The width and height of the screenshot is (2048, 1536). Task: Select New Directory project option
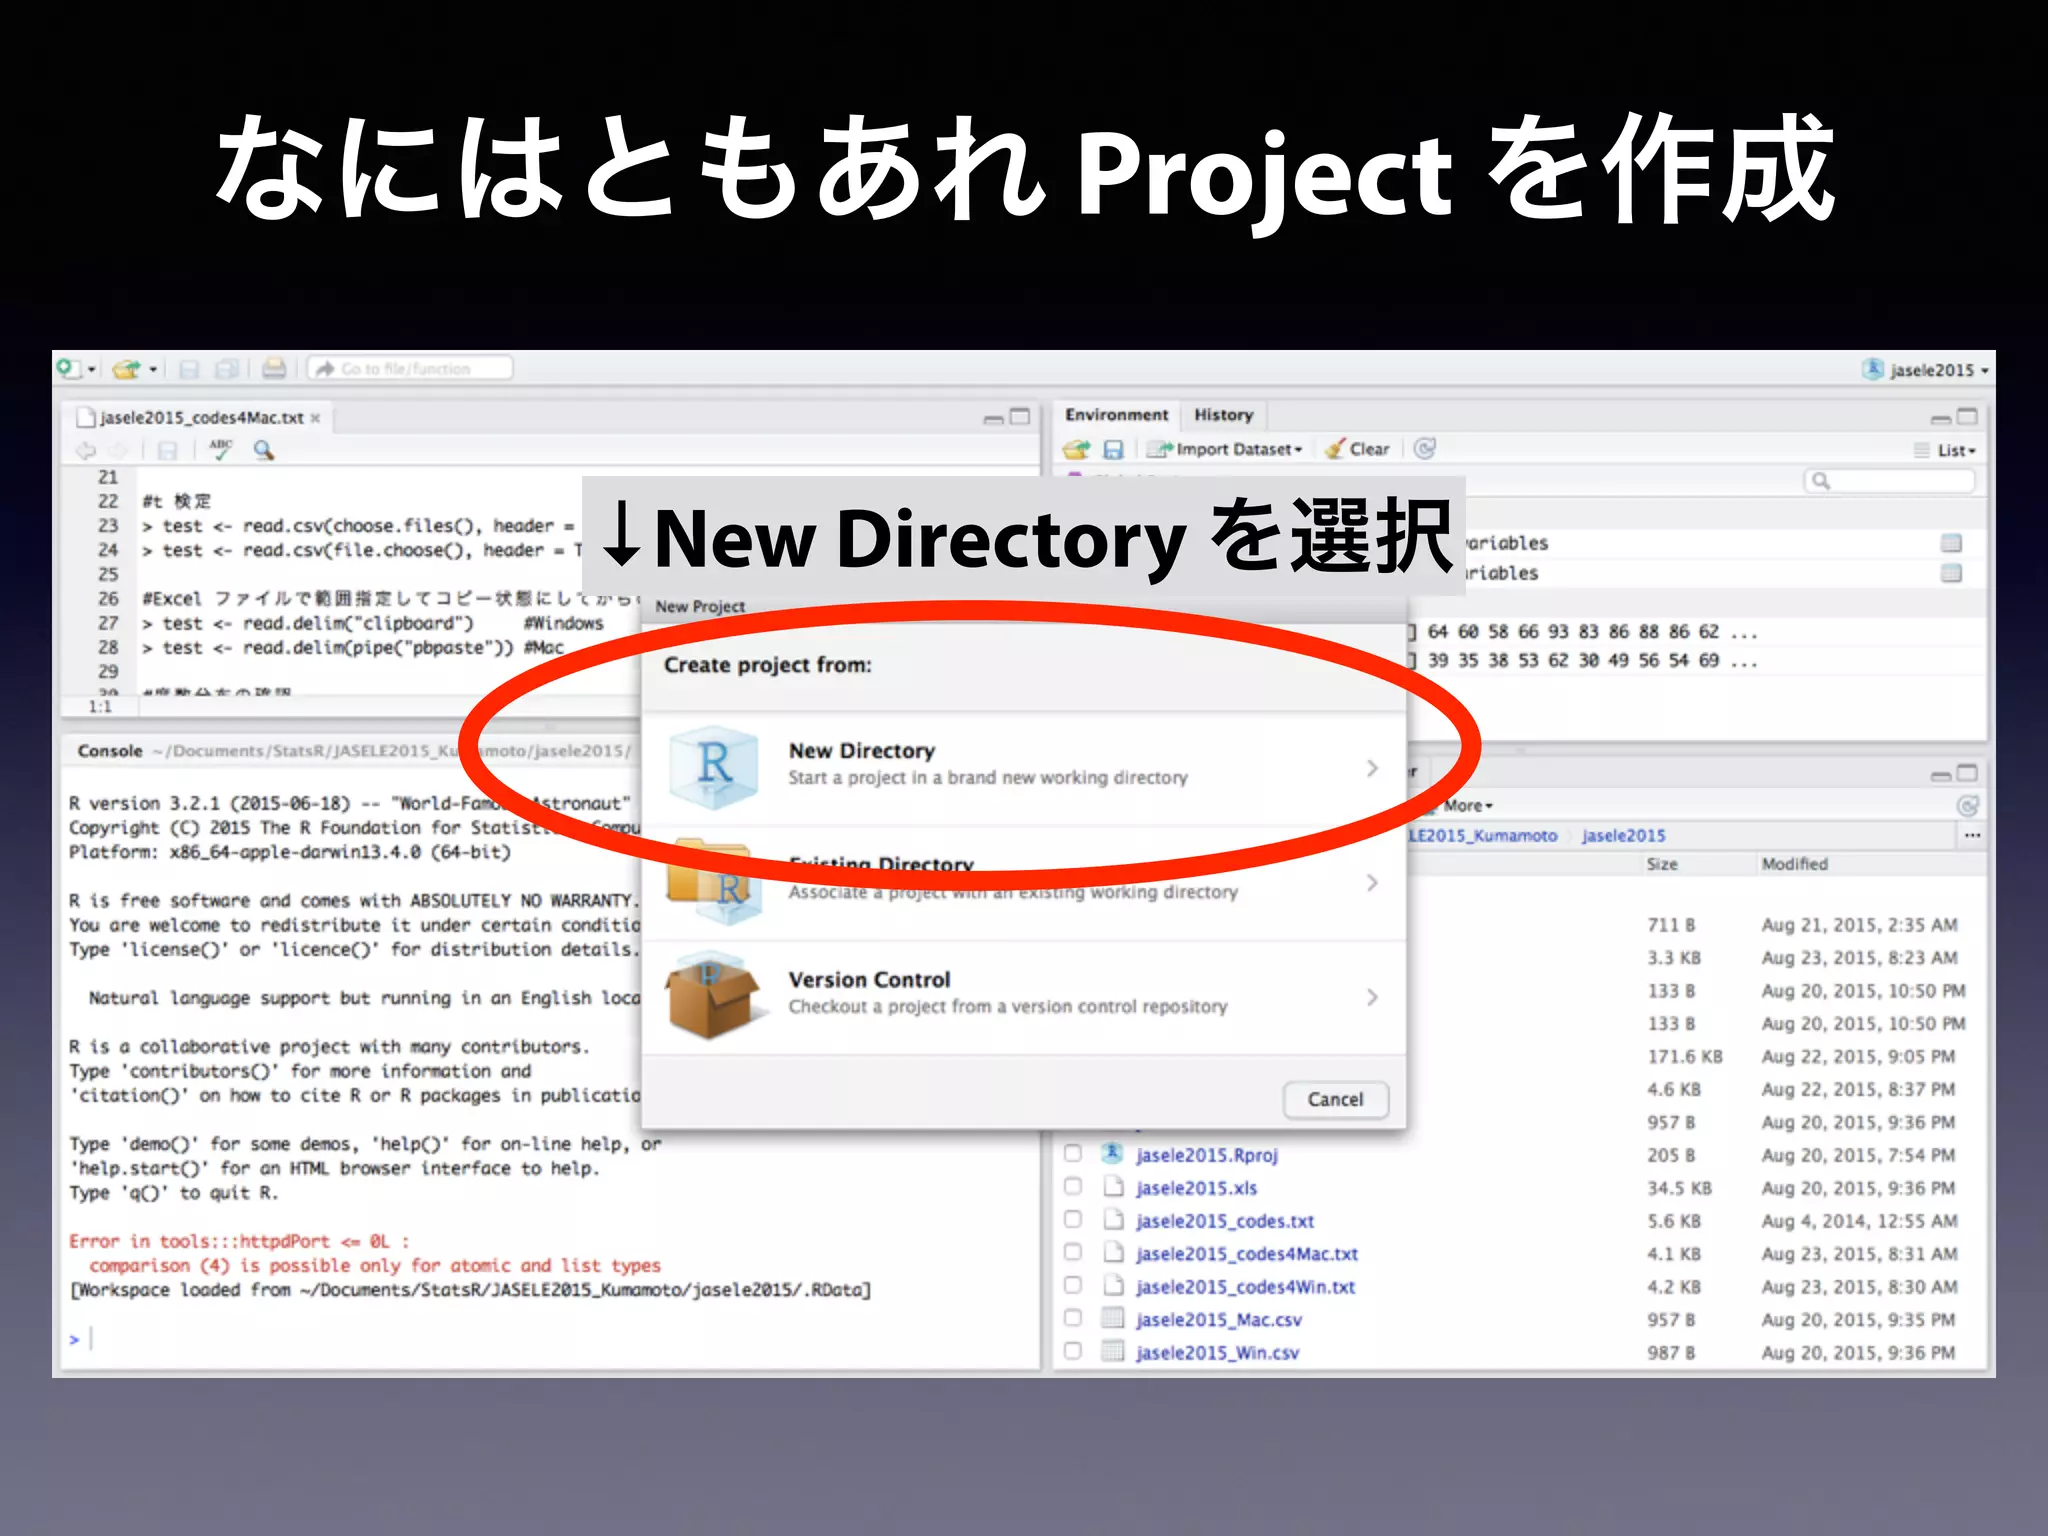point(1024,768)
